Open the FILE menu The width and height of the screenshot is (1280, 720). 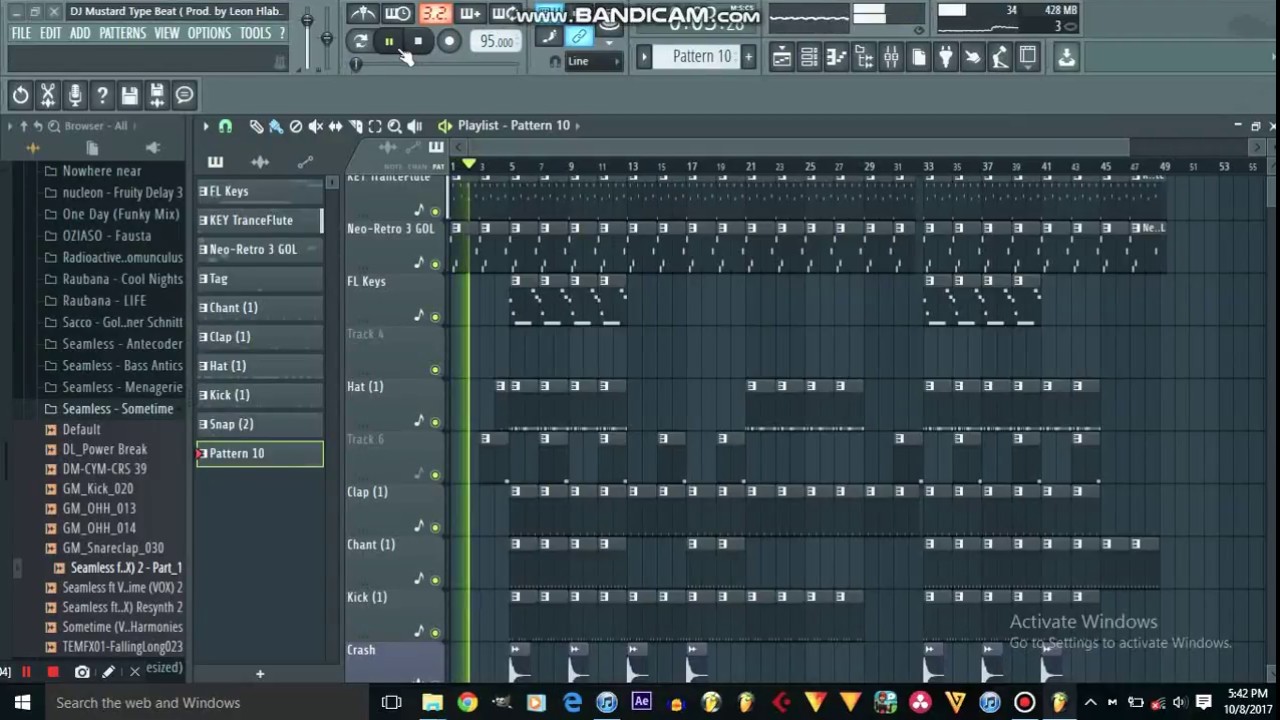[21, 33]
